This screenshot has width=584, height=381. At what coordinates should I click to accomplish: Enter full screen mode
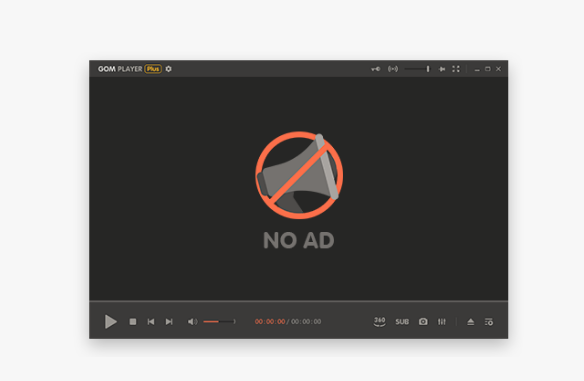click(x=456, y=69)
